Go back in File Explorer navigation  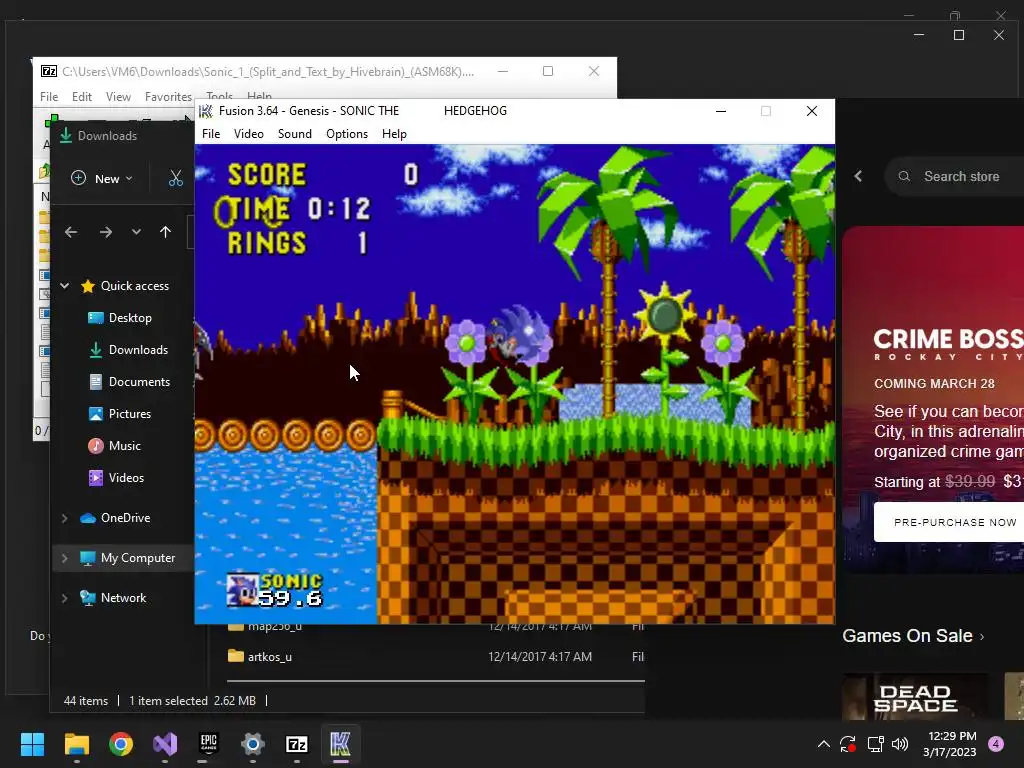(71, 232)
